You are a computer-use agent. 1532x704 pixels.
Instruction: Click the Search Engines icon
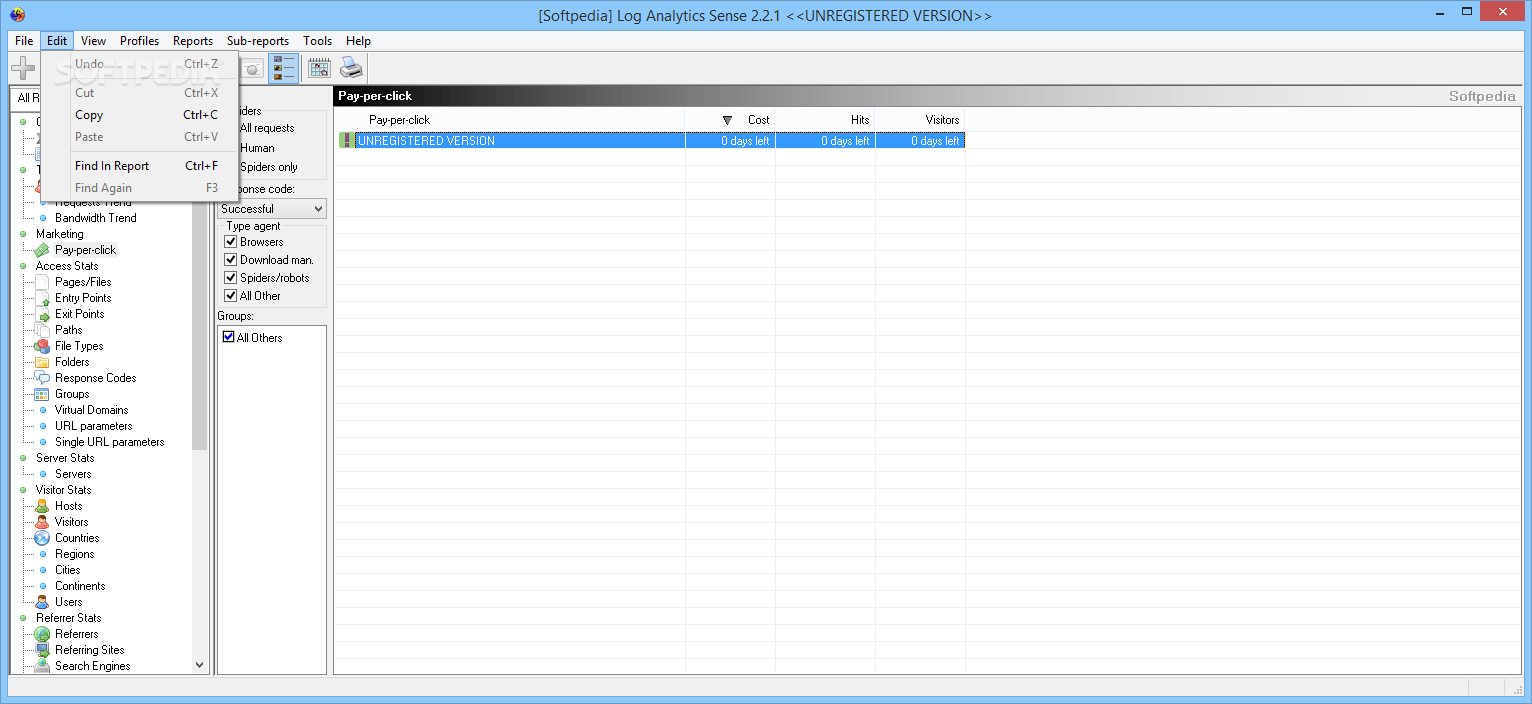coord(42,666)
